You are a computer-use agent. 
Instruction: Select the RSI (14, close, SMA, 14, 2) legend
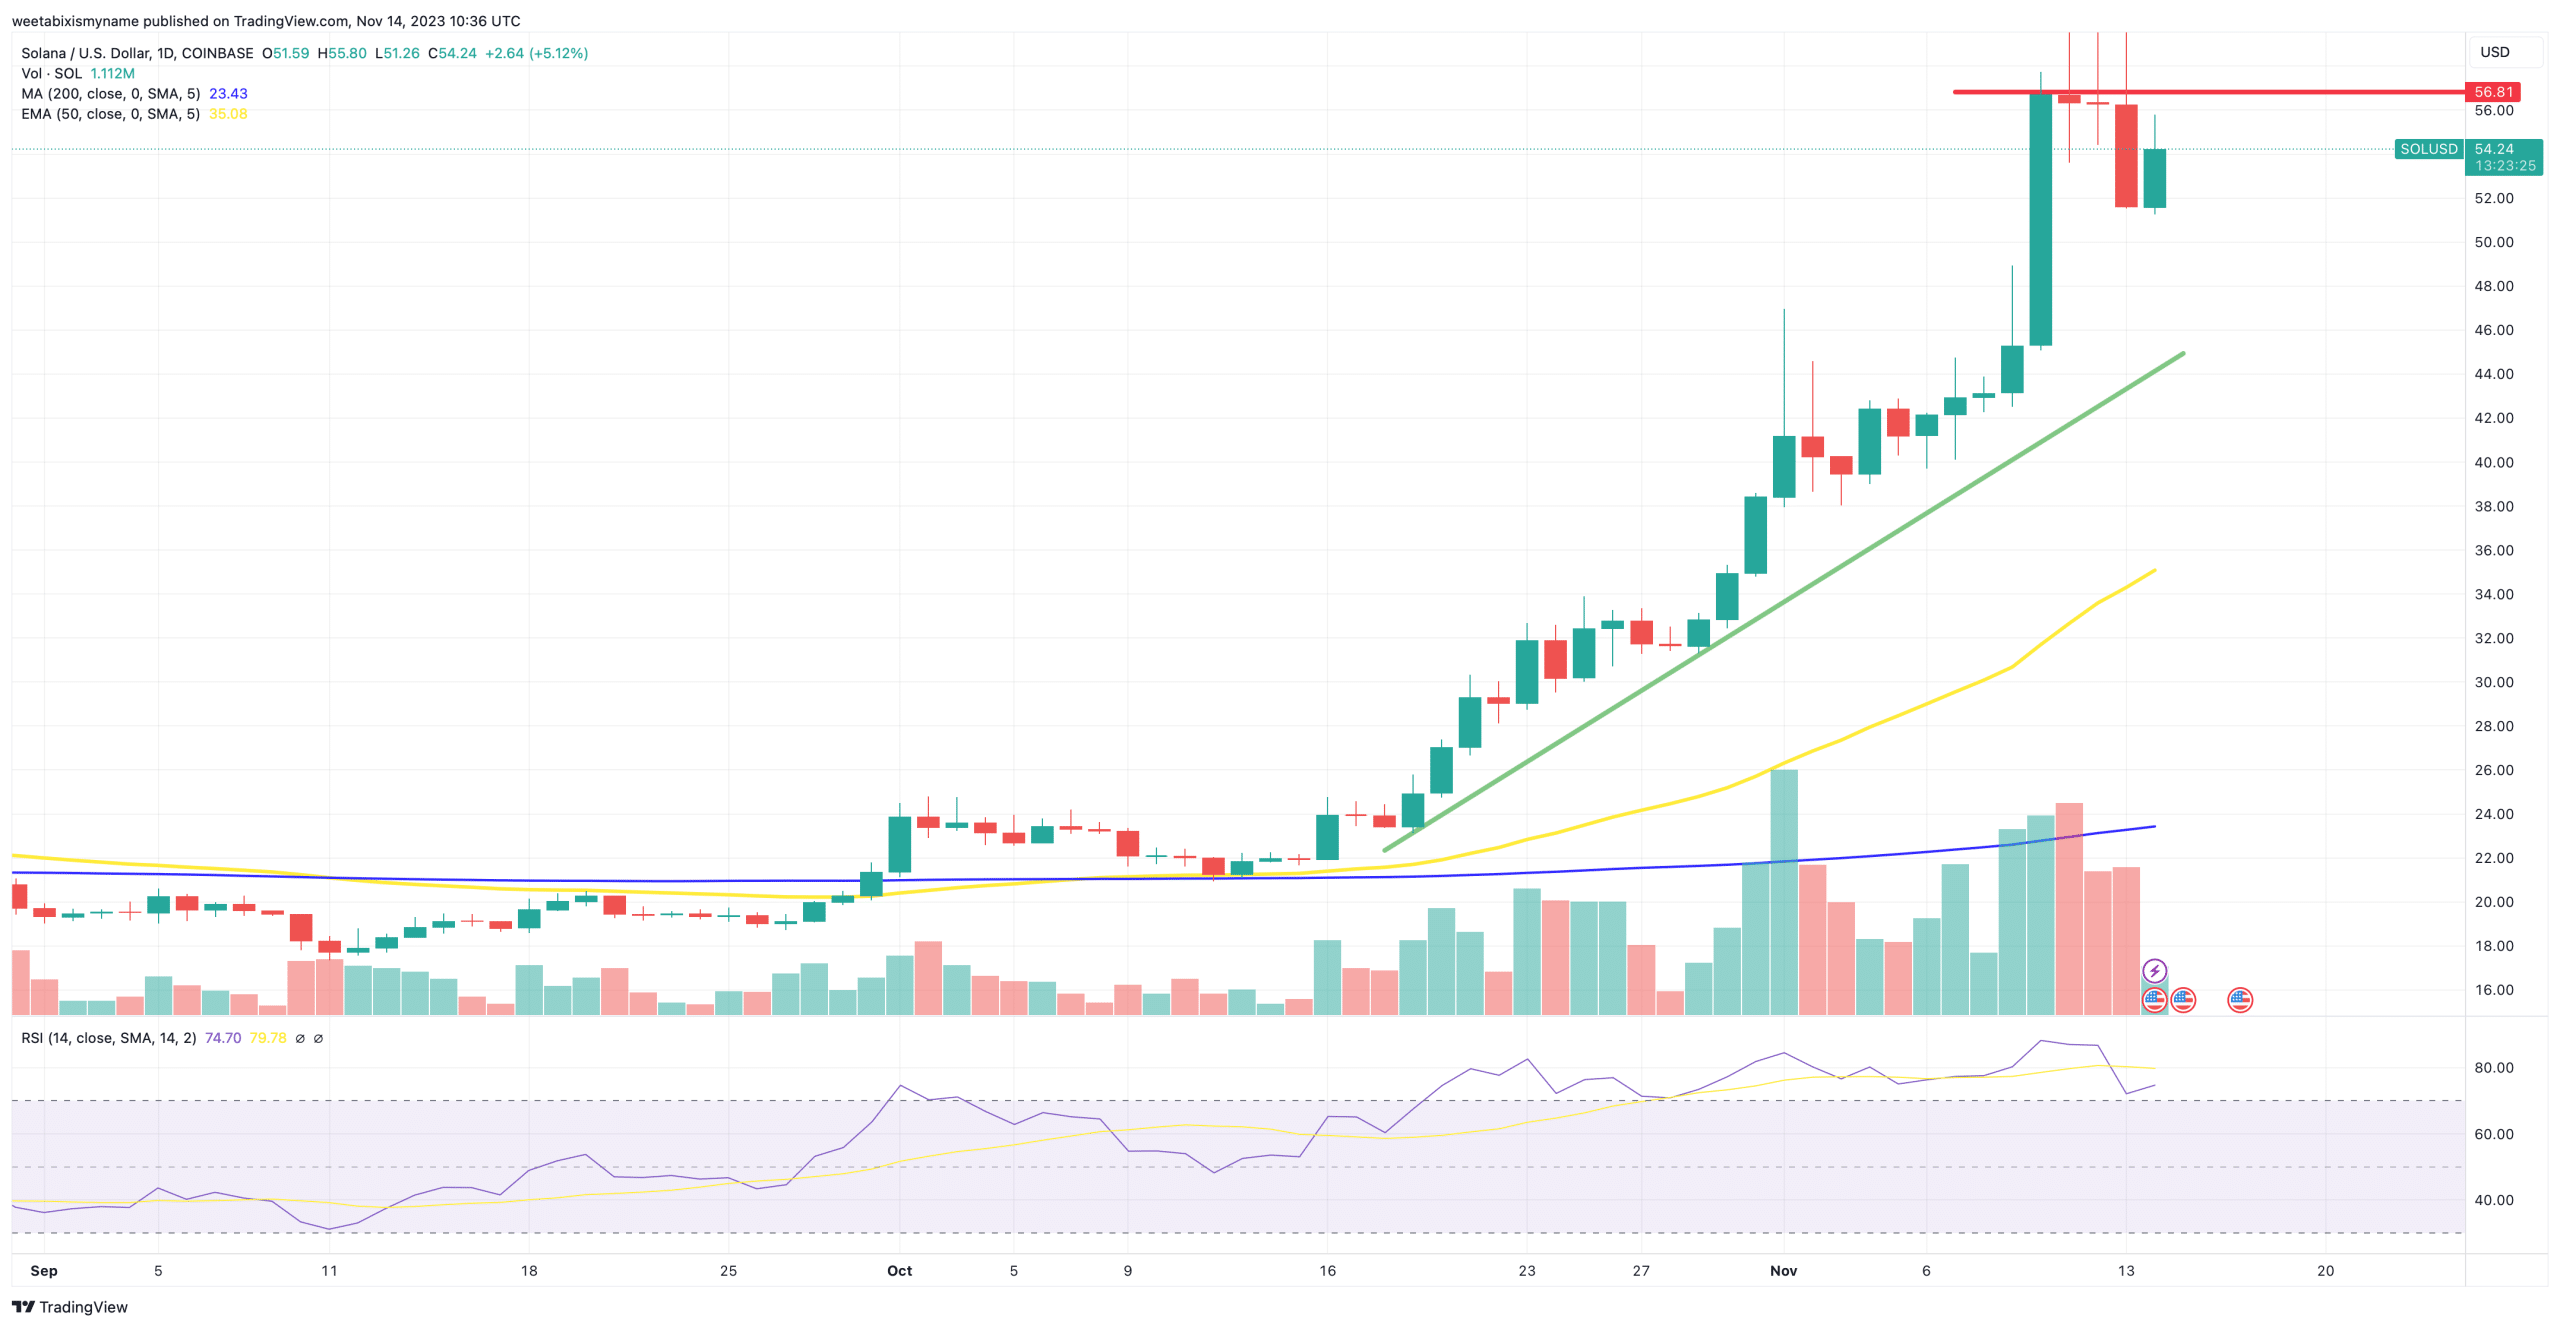109,1038
